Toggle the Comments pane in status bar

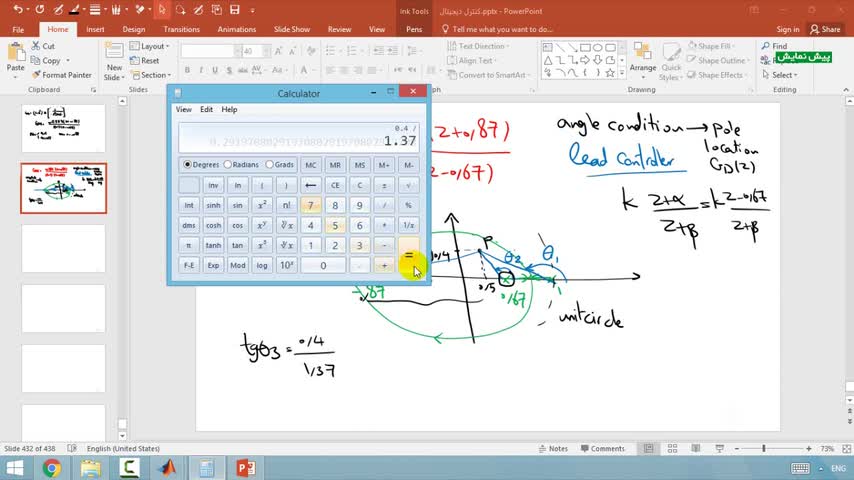602,448
